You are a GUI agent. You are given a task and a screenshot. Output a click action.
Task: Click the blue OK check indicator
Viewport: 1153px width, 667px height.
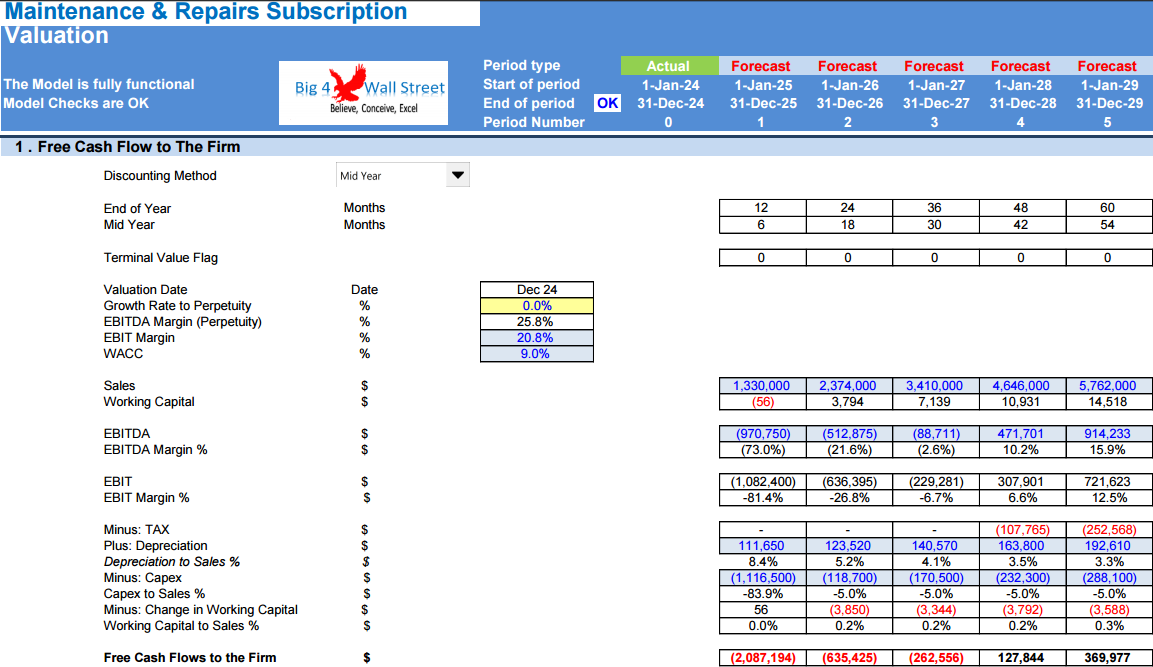607,103
